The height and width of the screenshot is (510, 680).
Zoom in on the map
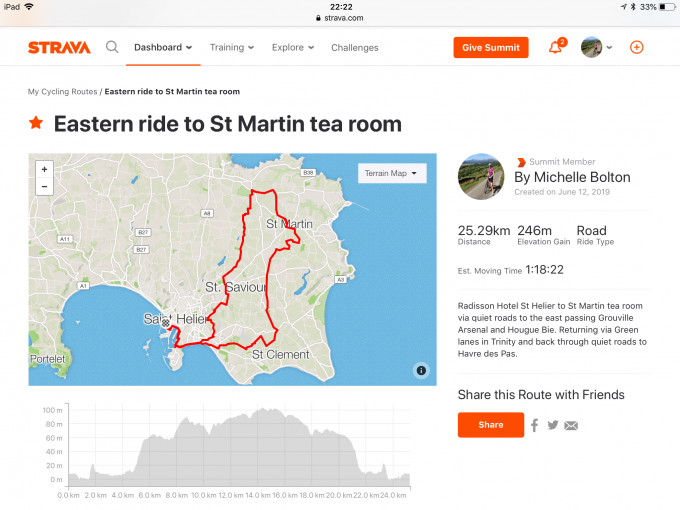[x=44, y=170]
